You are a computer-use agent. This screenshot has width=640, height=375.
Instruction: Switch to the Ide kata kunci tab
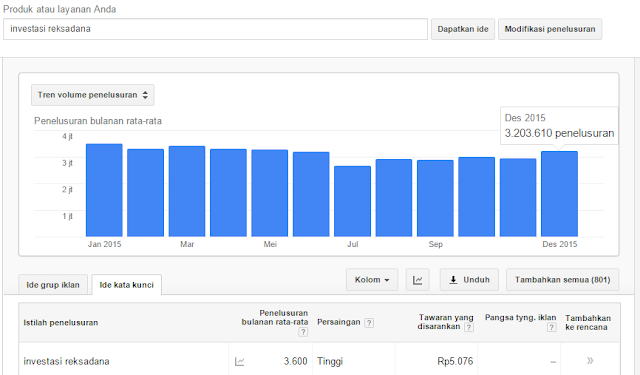pos(127,285)
